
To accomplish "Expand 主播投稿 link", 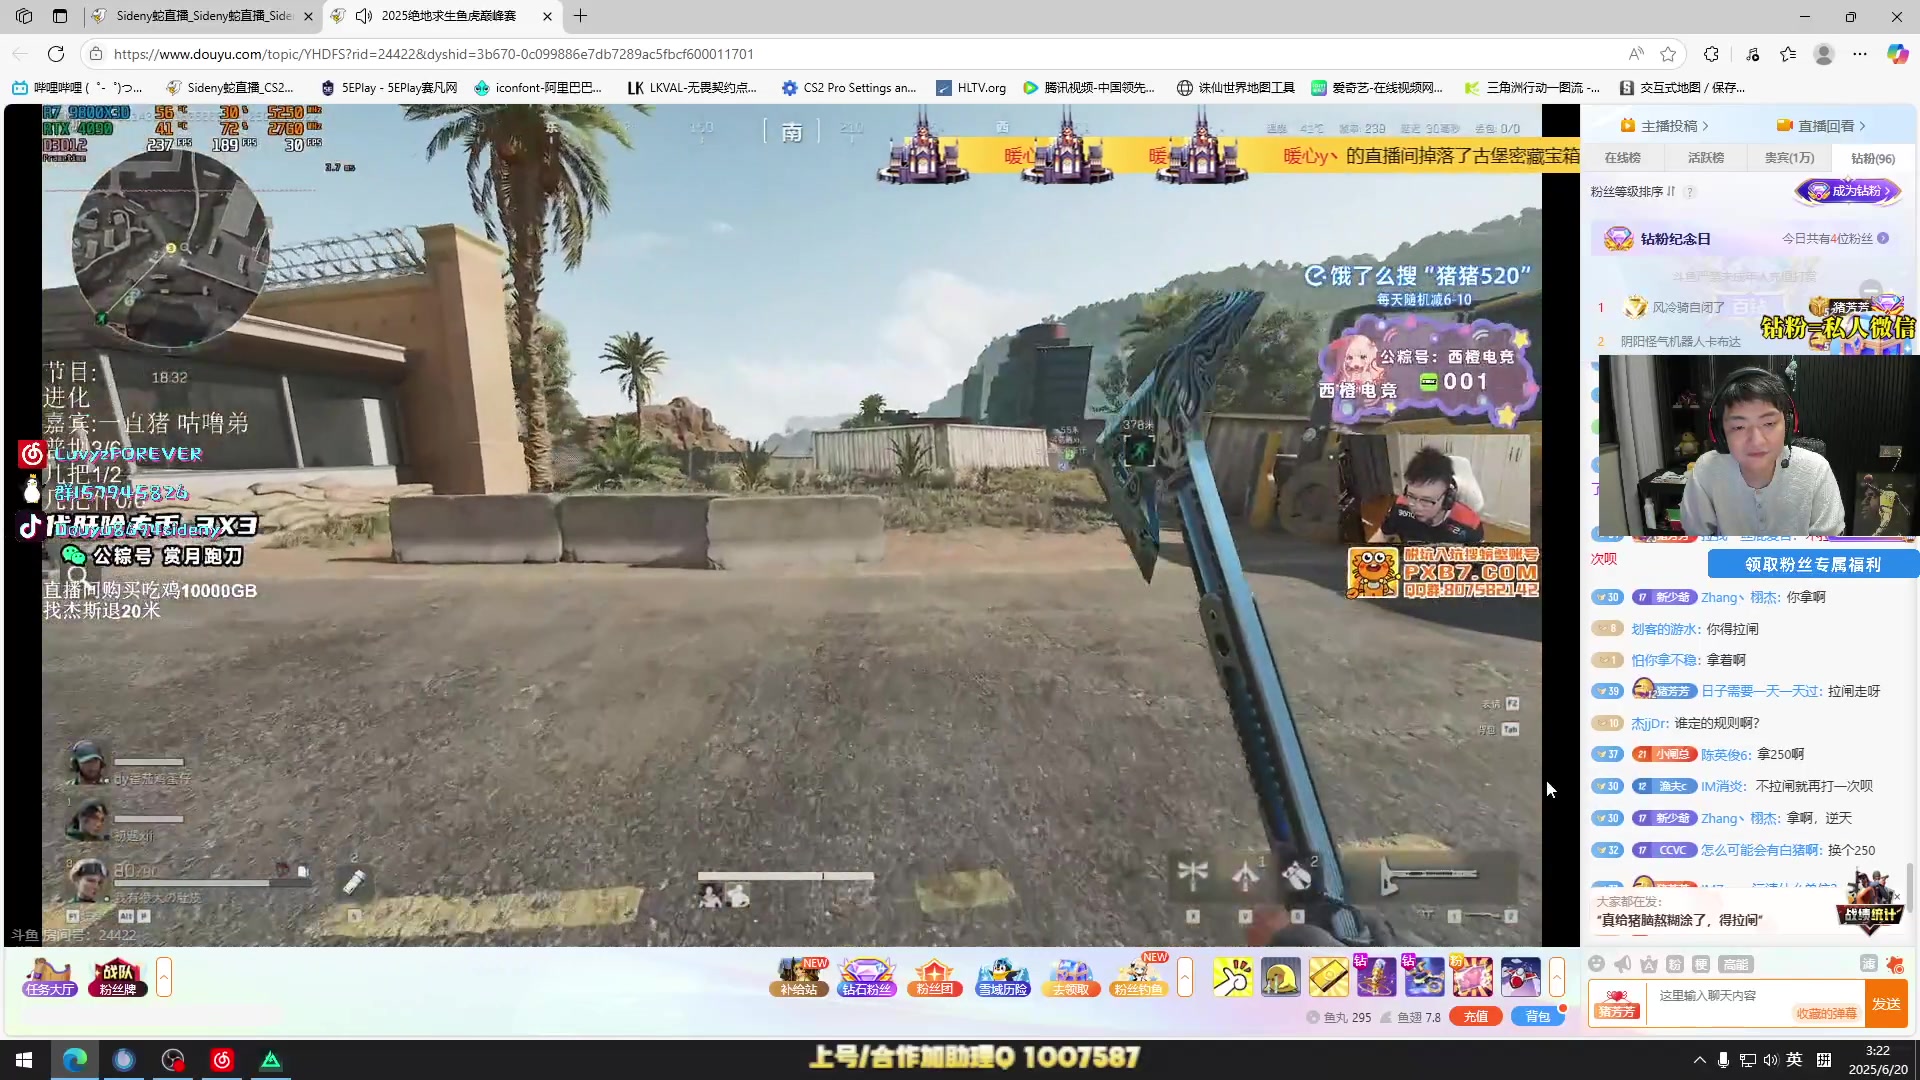I will [1664, 126].
